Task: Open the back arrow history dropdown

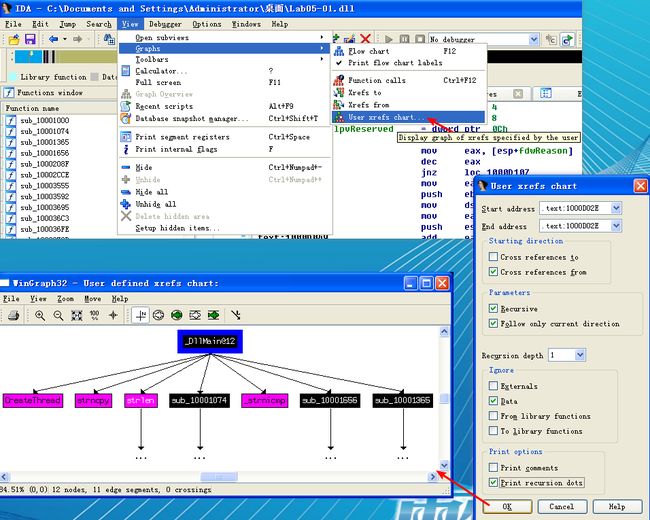Action: [65, 39]
